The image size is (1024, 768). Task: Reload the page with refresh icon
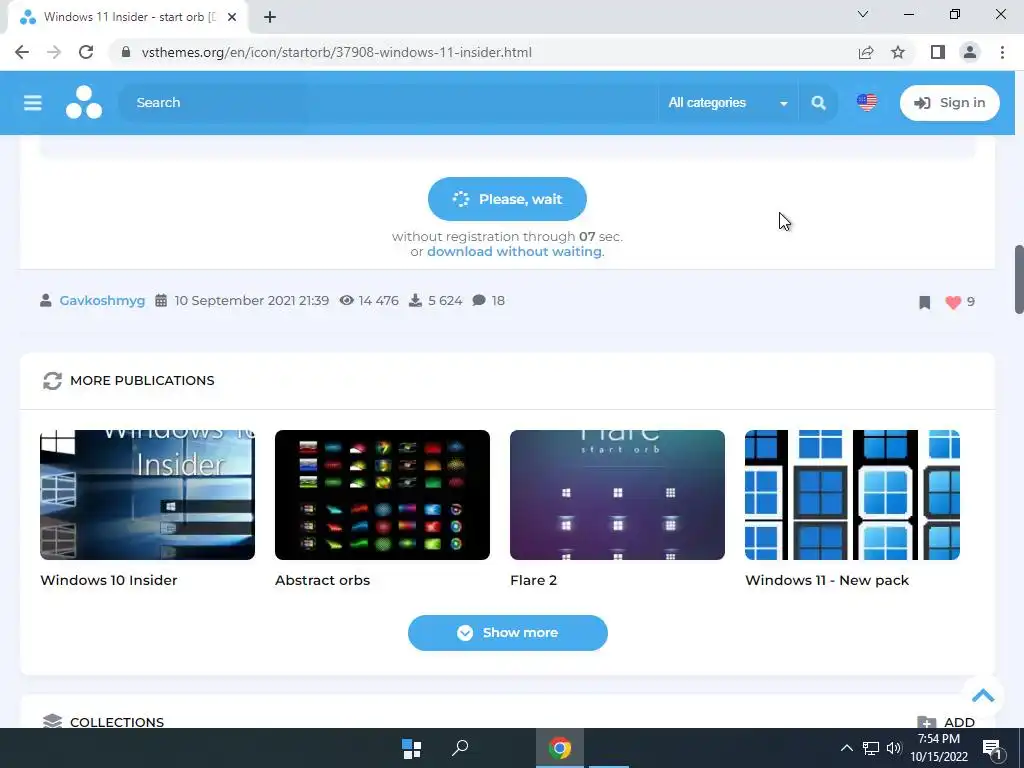tap(86, 52)
